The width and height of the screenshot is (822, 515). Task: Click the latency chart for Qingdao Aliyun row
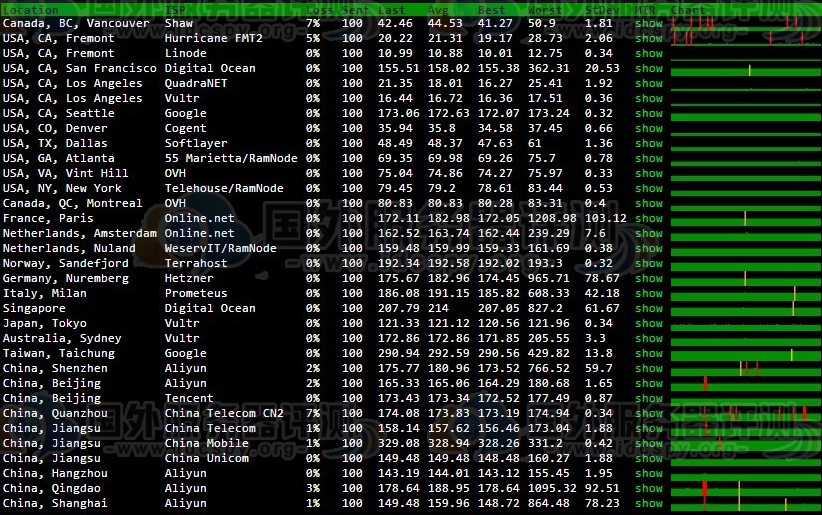tap(746, 491)
